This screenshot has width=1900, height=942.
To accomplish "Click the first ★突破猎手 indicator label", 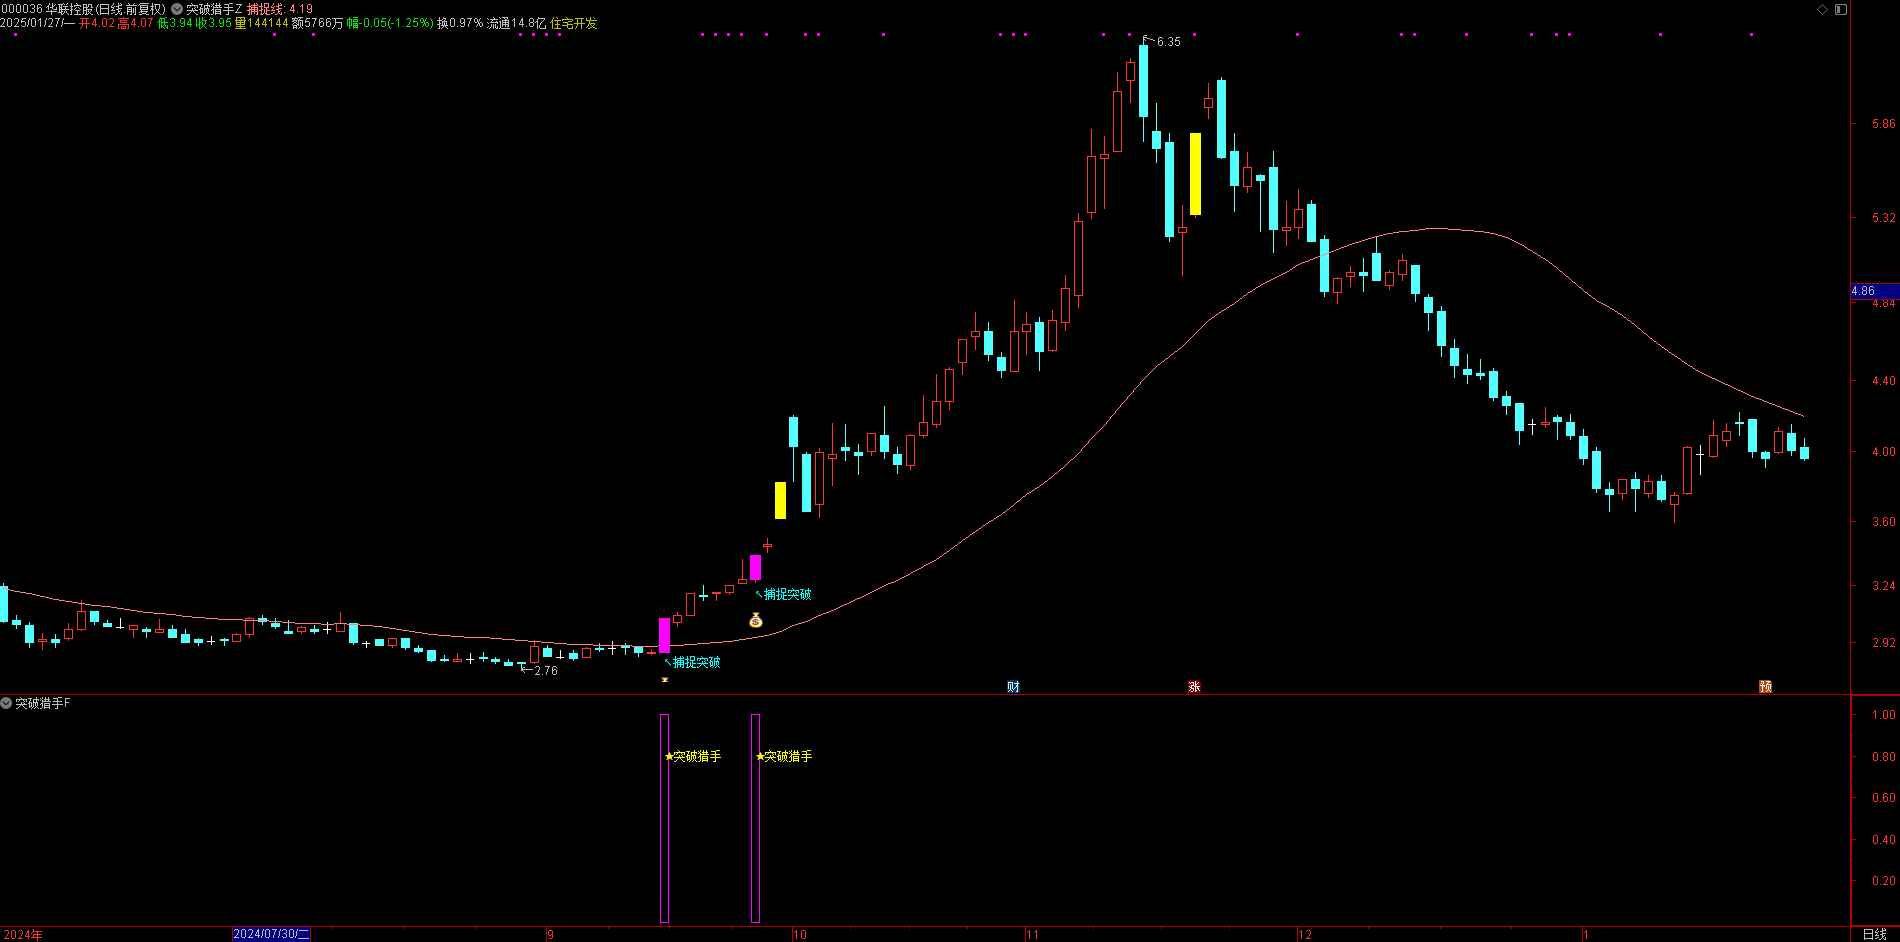I will 693,756.
